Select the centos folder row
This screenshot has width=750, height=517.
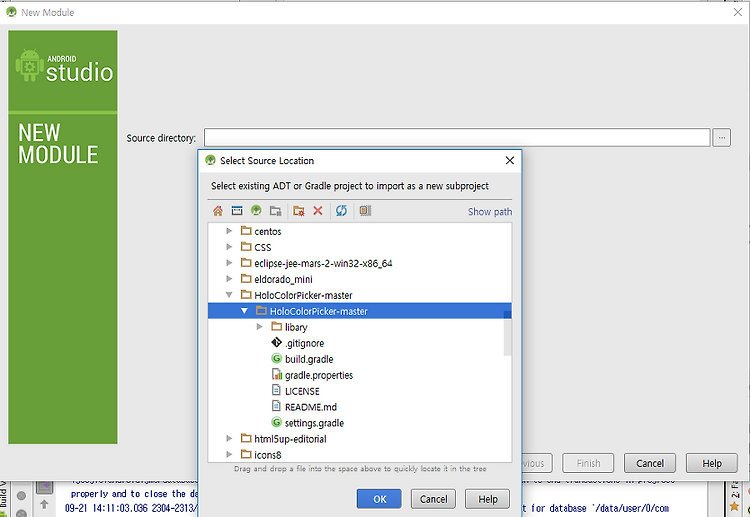360,231
